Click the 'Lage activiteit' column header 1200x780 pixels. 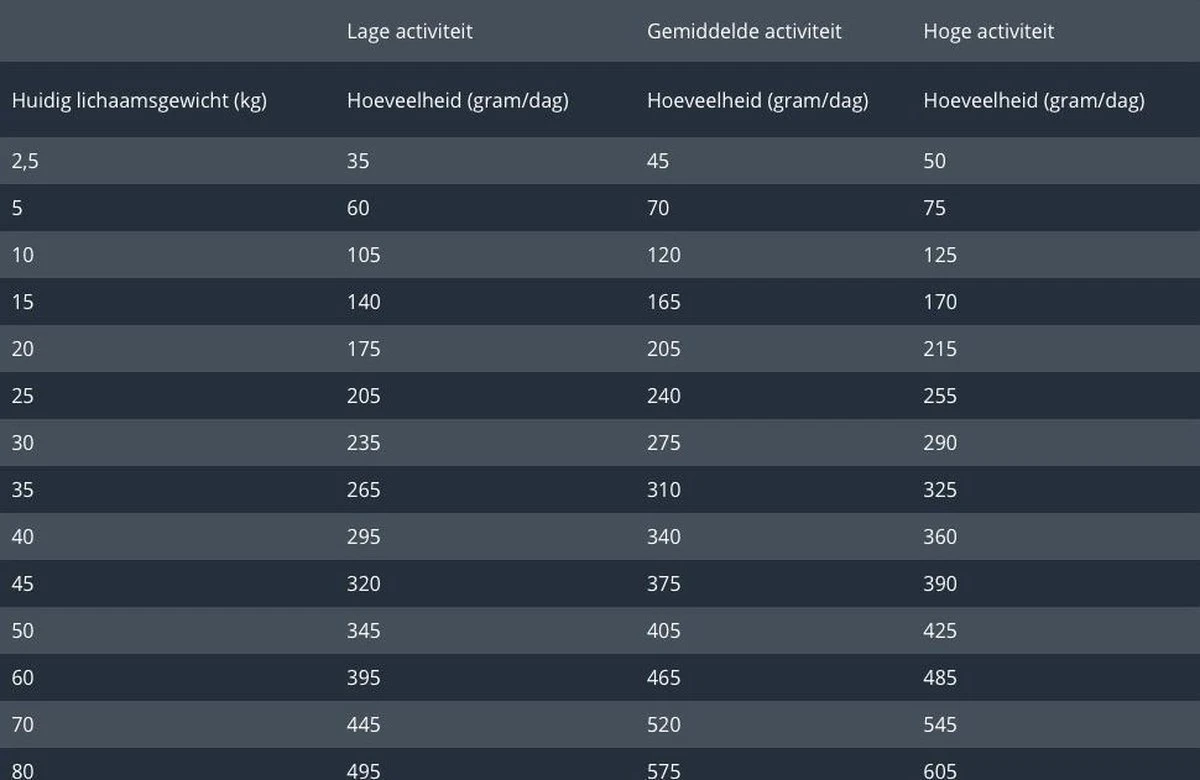(x=409, y=31)
